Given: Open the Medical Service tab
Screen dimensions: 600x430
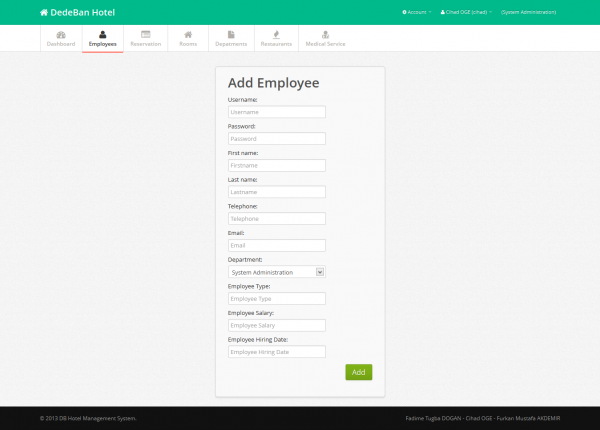Looking at the screenshot, I should coord(325,39).
